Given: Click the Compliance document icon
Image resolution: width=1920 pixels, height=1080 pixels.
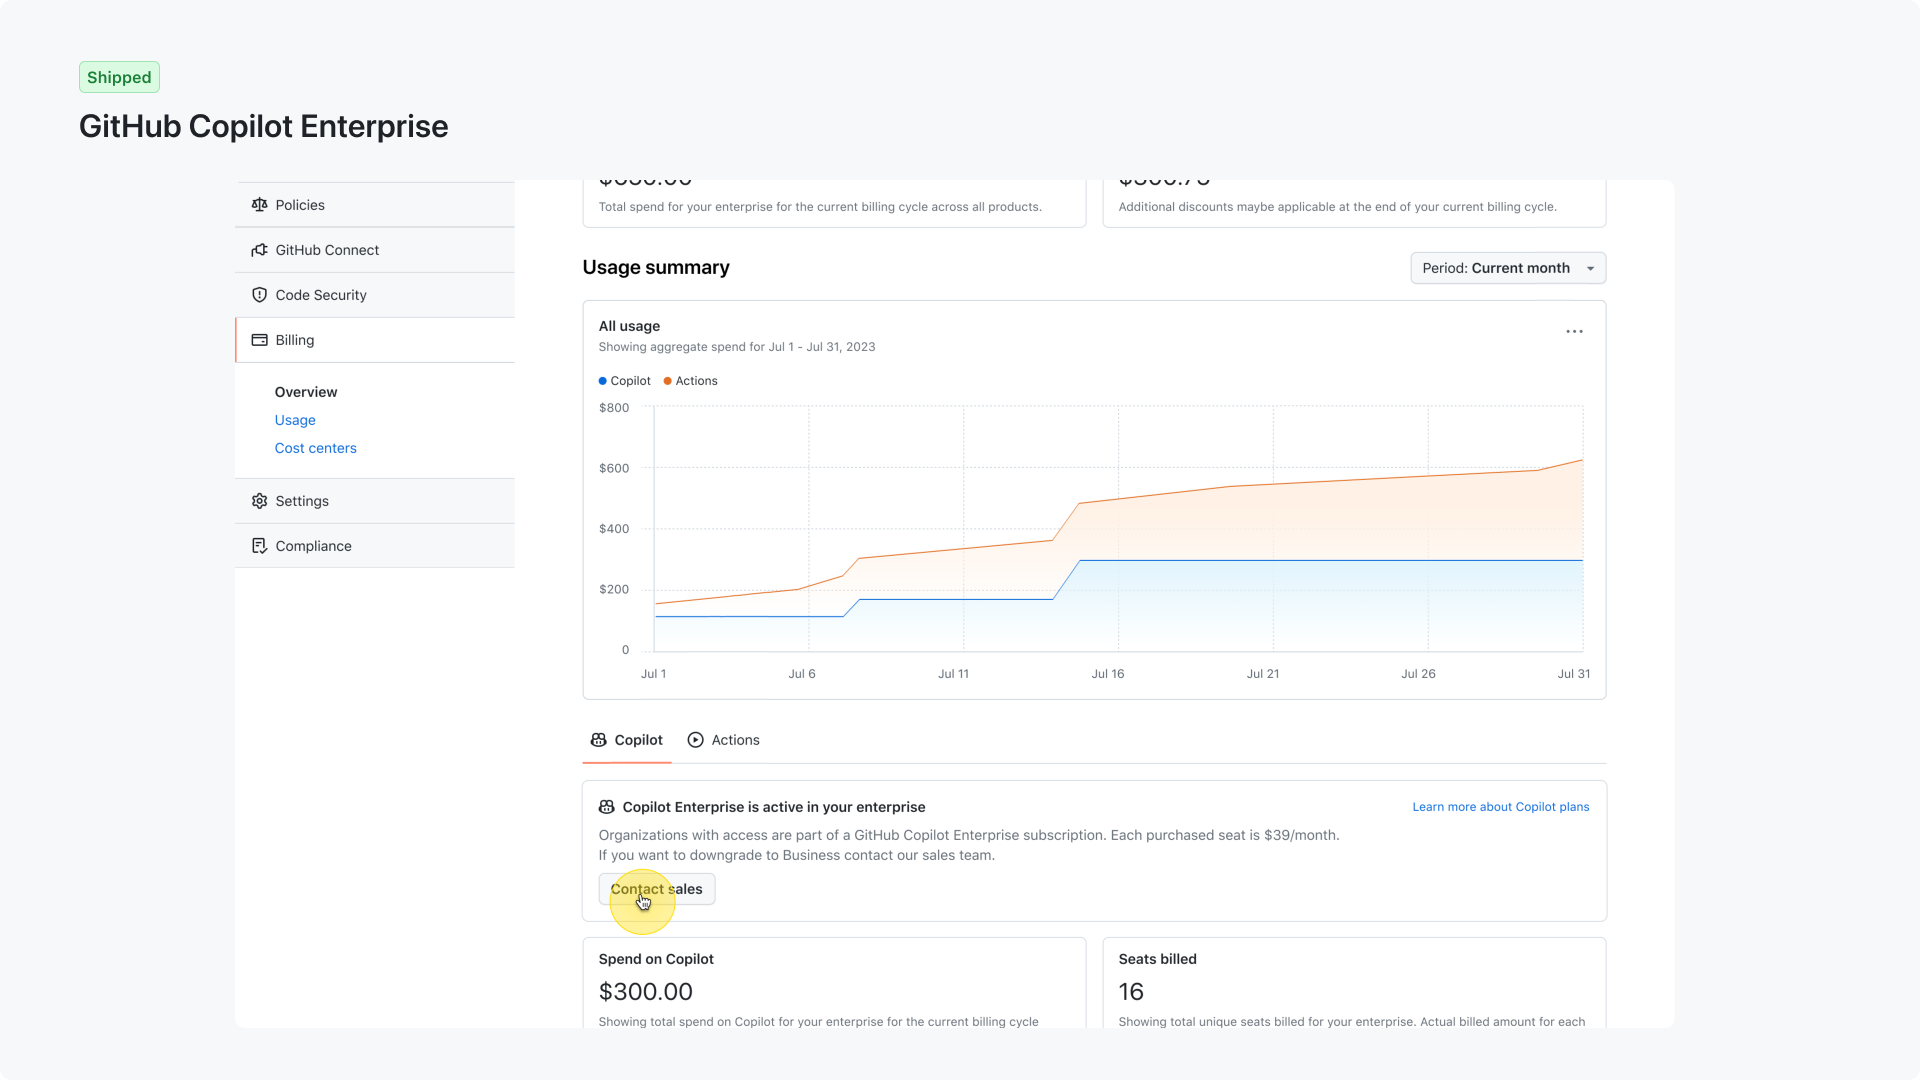Looking at the screenshot, I should tap(260, 546).
